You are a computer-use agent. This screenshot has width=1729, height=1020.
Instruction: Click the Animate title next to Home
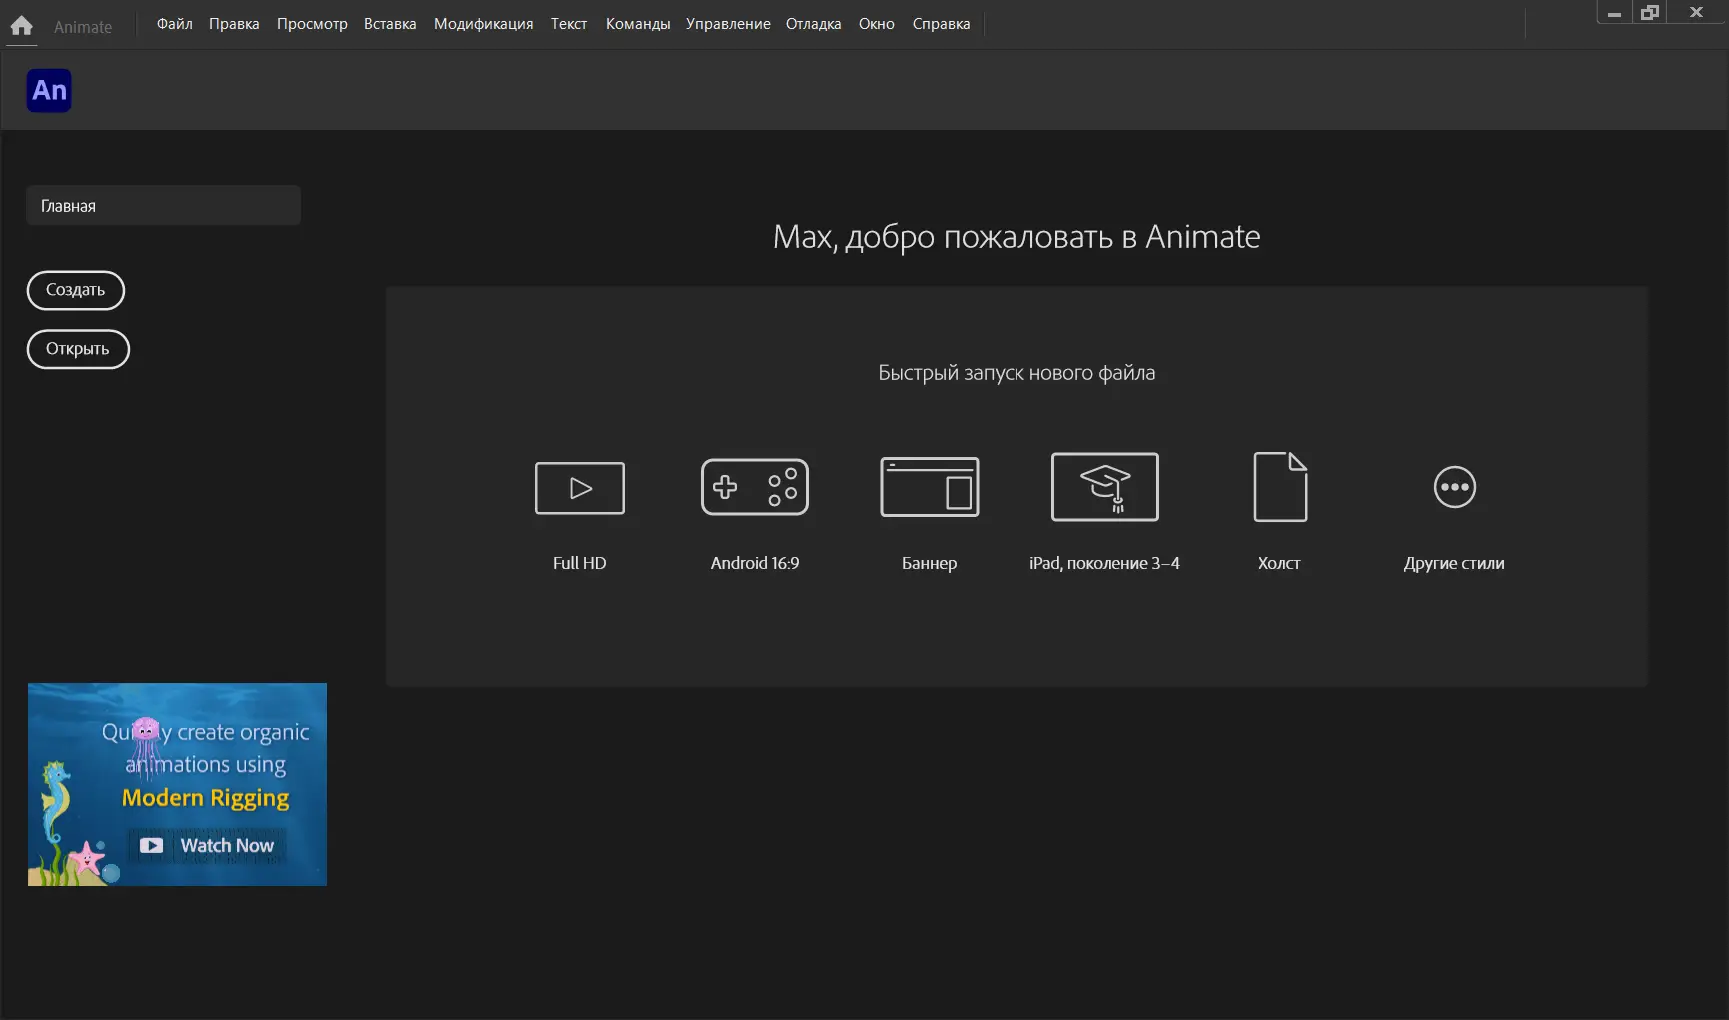pos(83,27)
